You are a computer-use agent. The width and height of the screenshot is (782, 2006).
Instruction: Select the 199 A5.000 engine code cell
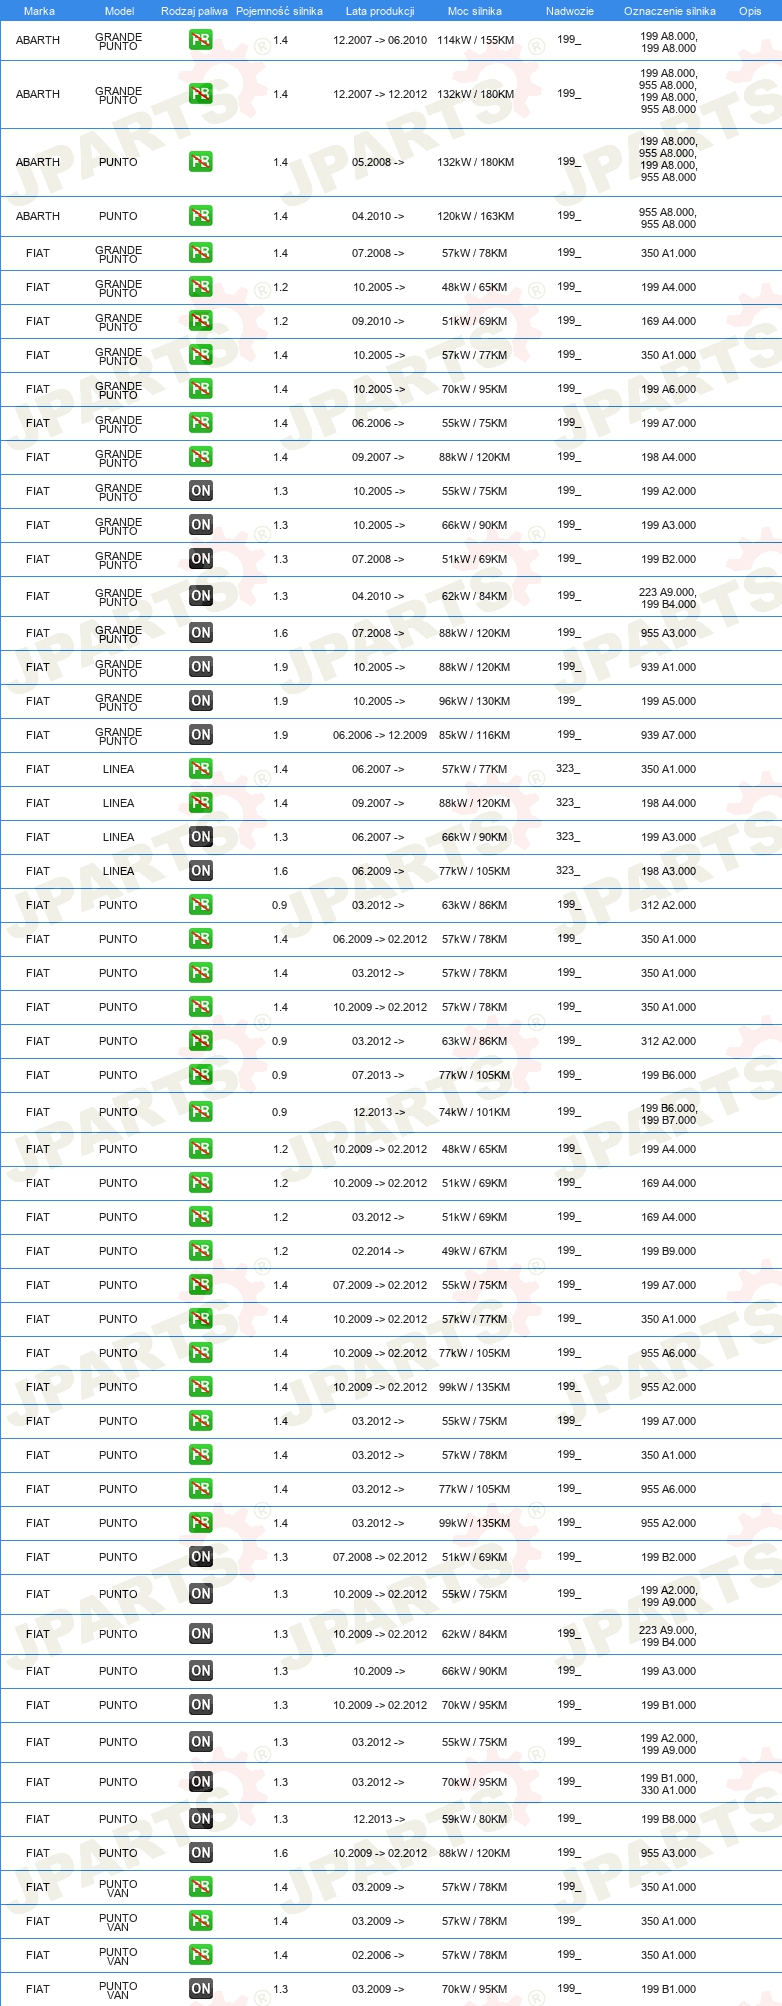[669, 701]
